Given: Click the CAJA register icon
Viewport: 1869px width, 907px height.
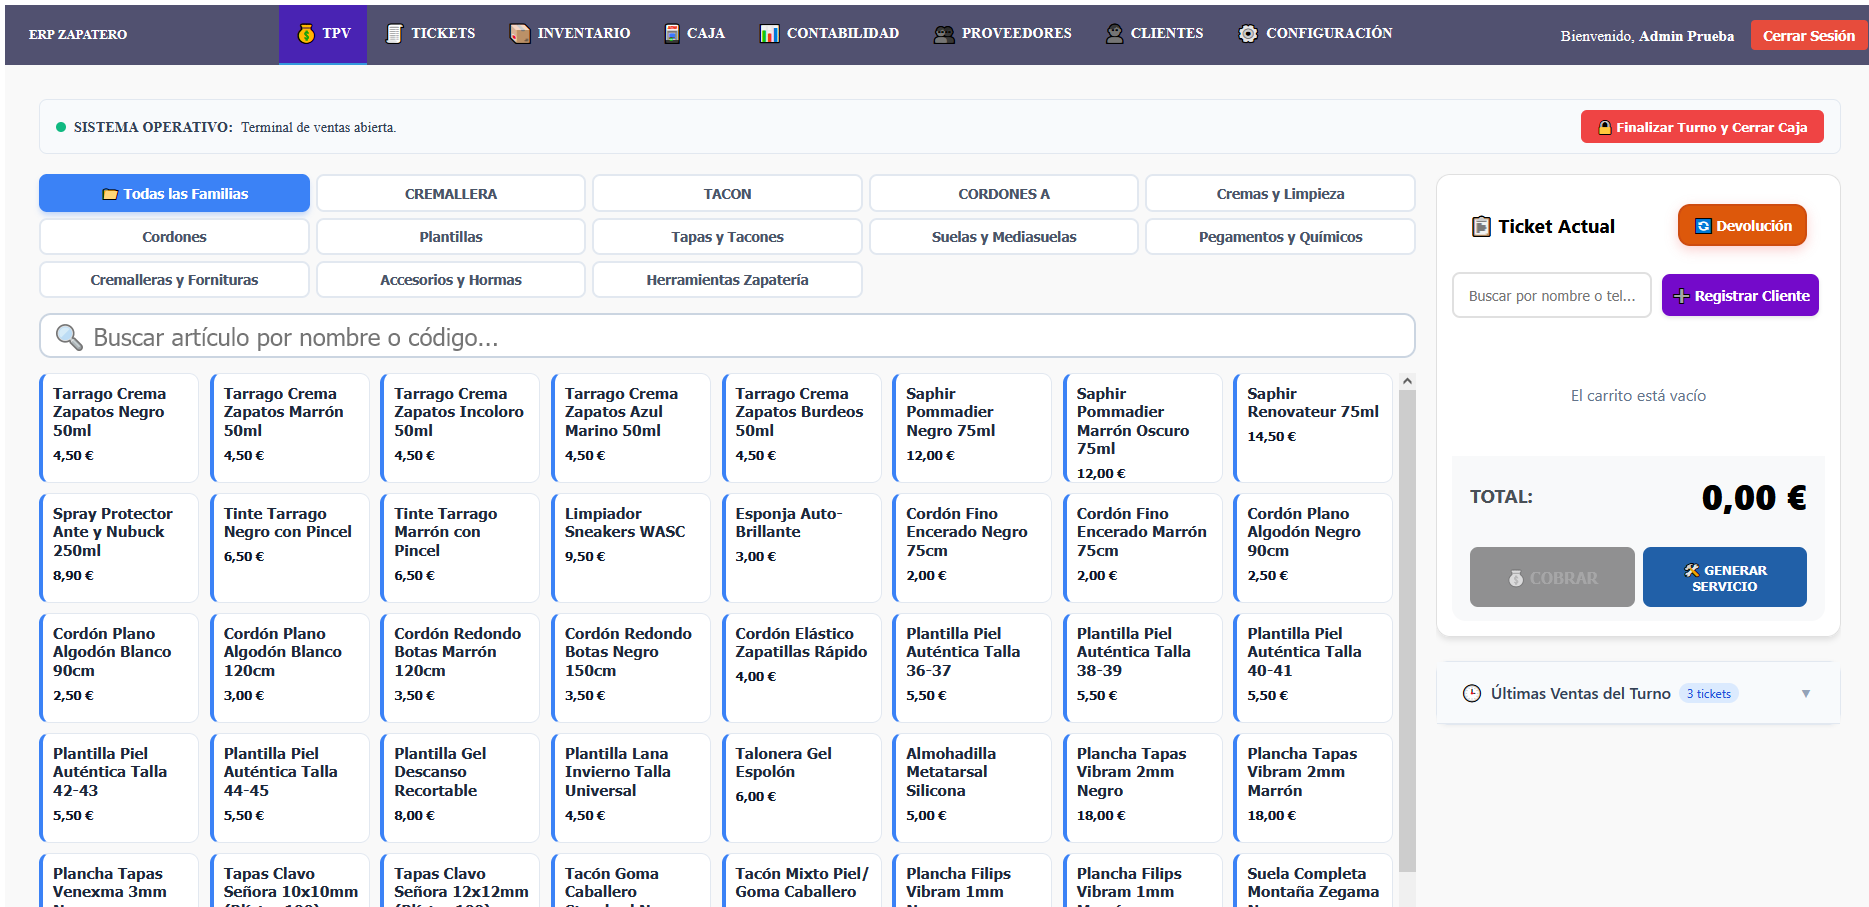Looking at the screenshot, I should point(672,34).
